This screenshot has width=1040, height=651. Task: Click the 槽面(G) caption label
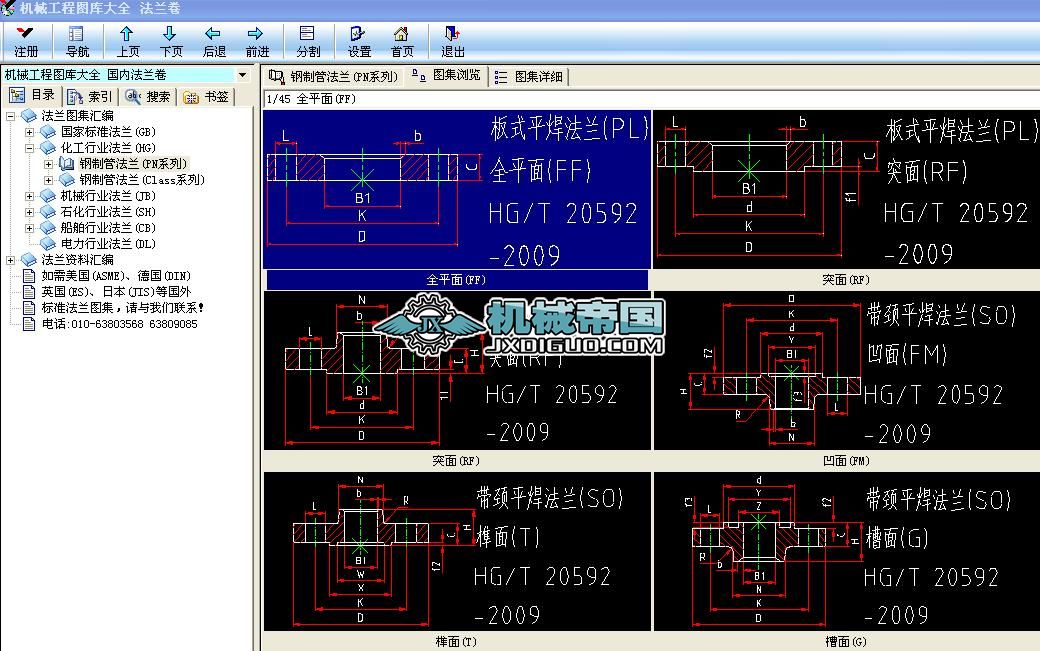pos(846,642)
